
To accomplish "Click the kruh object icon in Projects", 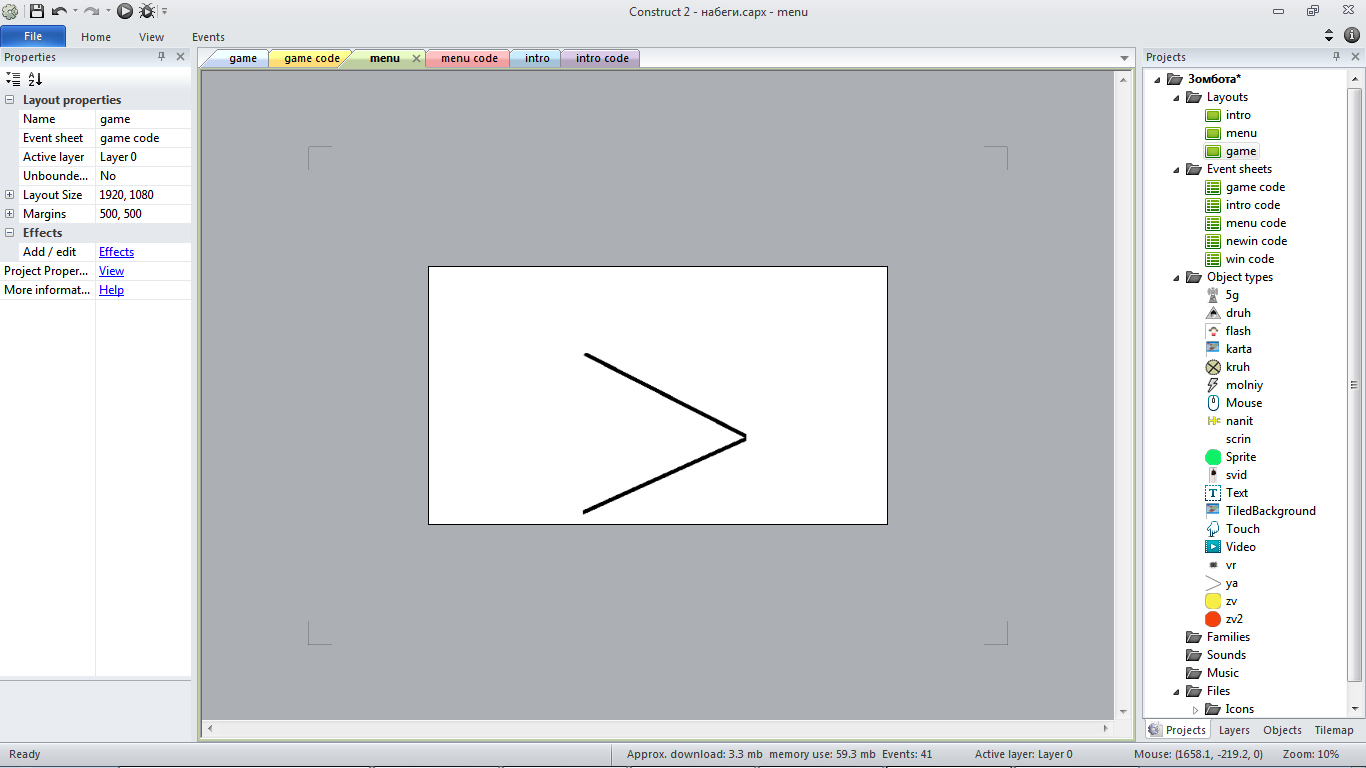I will [1213, 367].
